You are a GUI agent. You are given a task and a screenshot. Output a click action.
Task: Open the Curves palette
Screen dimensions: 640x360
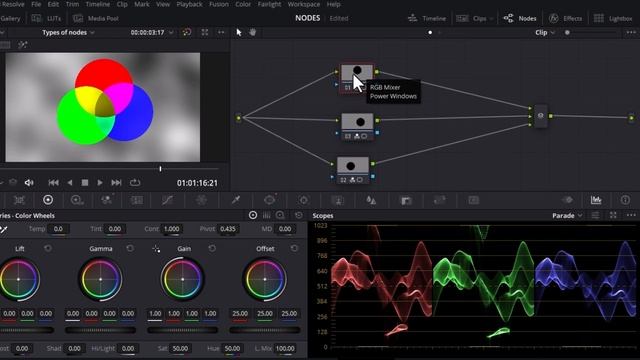pos(167,200)
